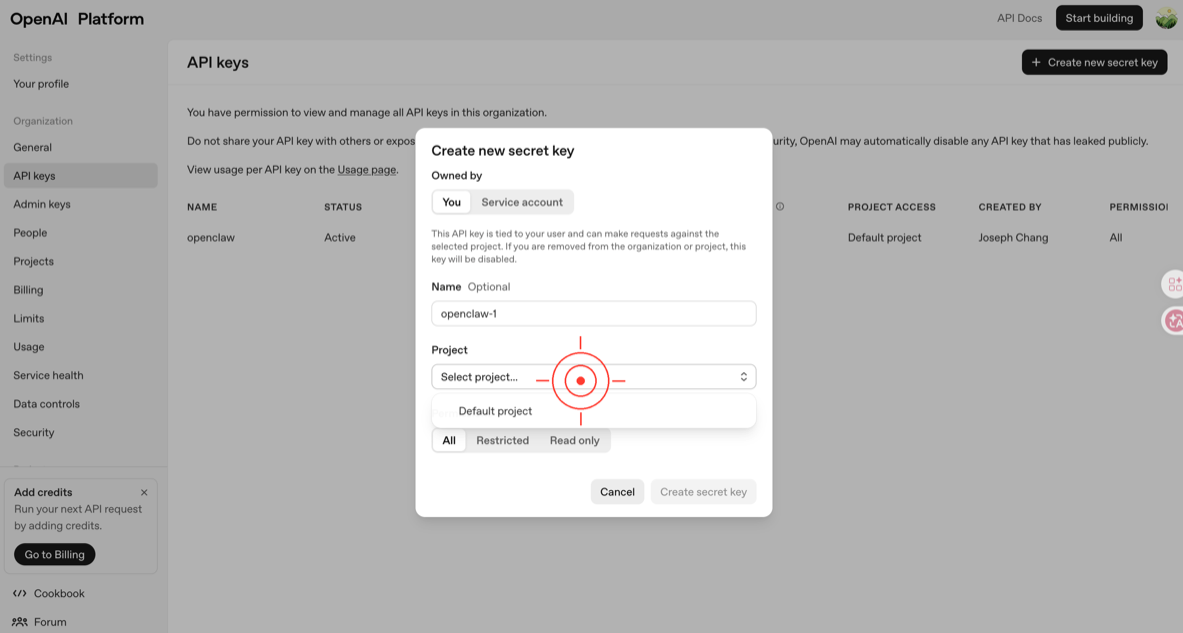Click the pink grid widget icon
The height and width of the screenshot is (633, 1183).
tap(1174, 284)
